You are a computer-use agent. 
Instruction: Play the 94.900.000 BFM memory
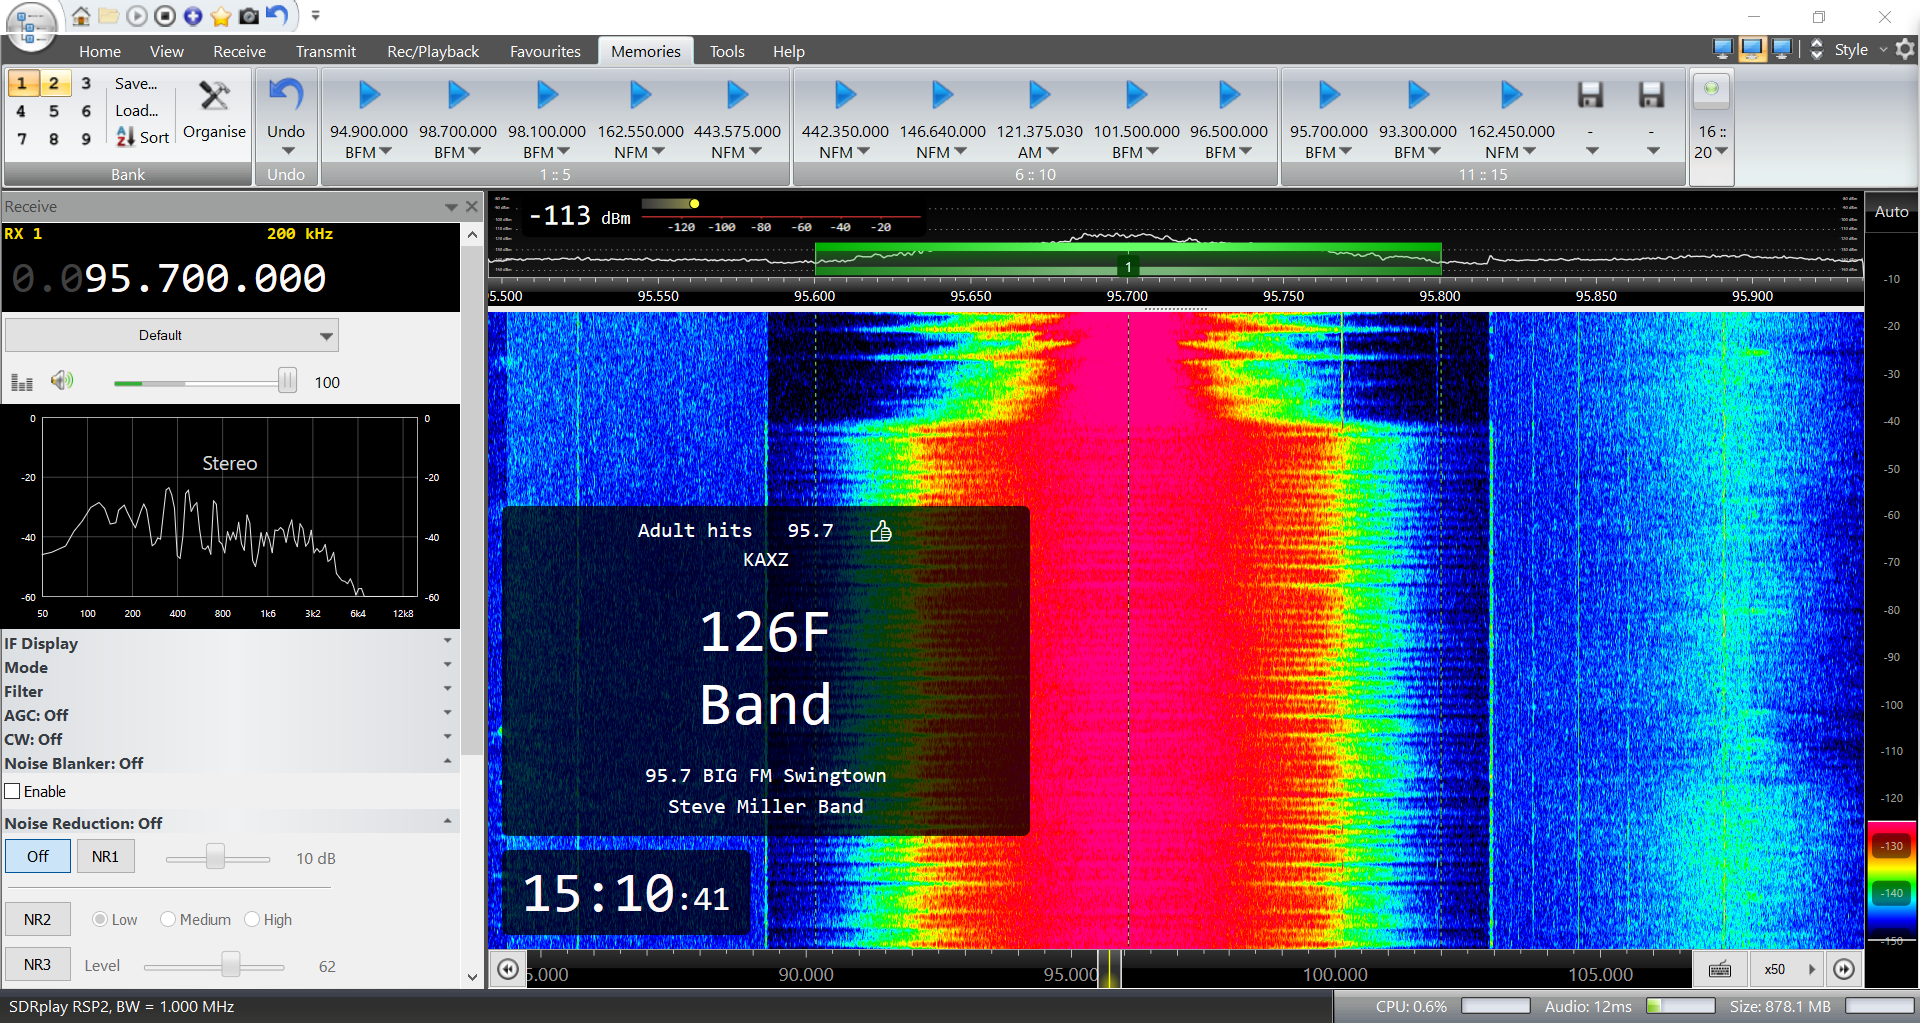(369, 96)
